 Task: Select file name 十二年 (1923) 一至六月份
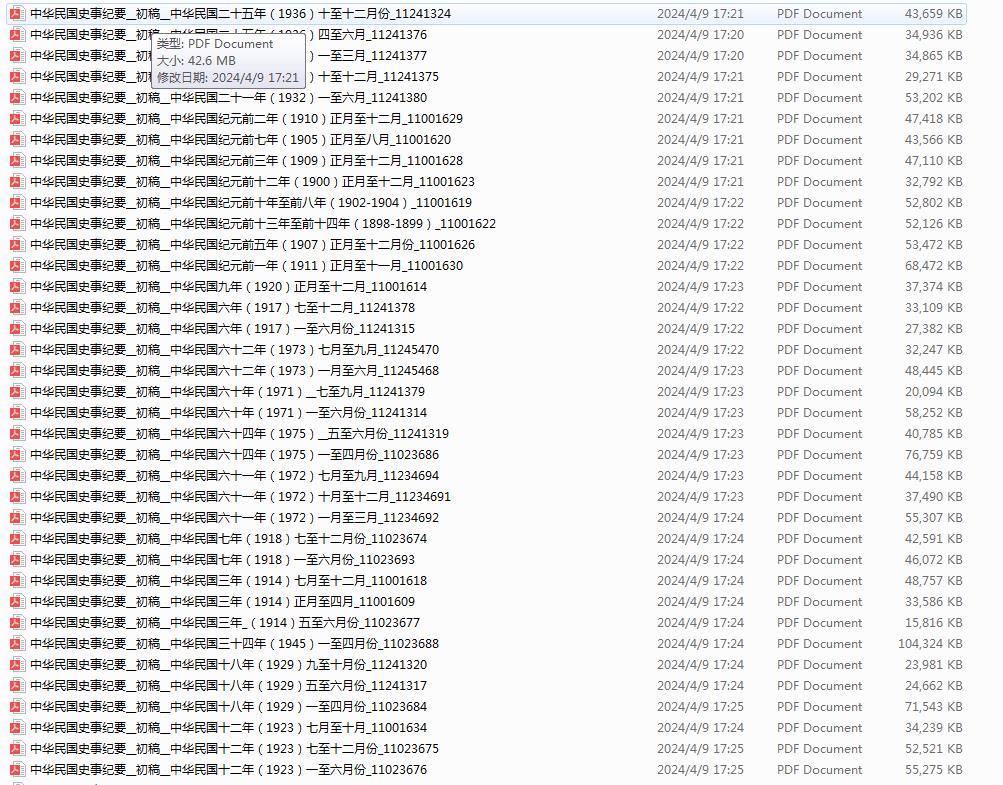[228, 770]
